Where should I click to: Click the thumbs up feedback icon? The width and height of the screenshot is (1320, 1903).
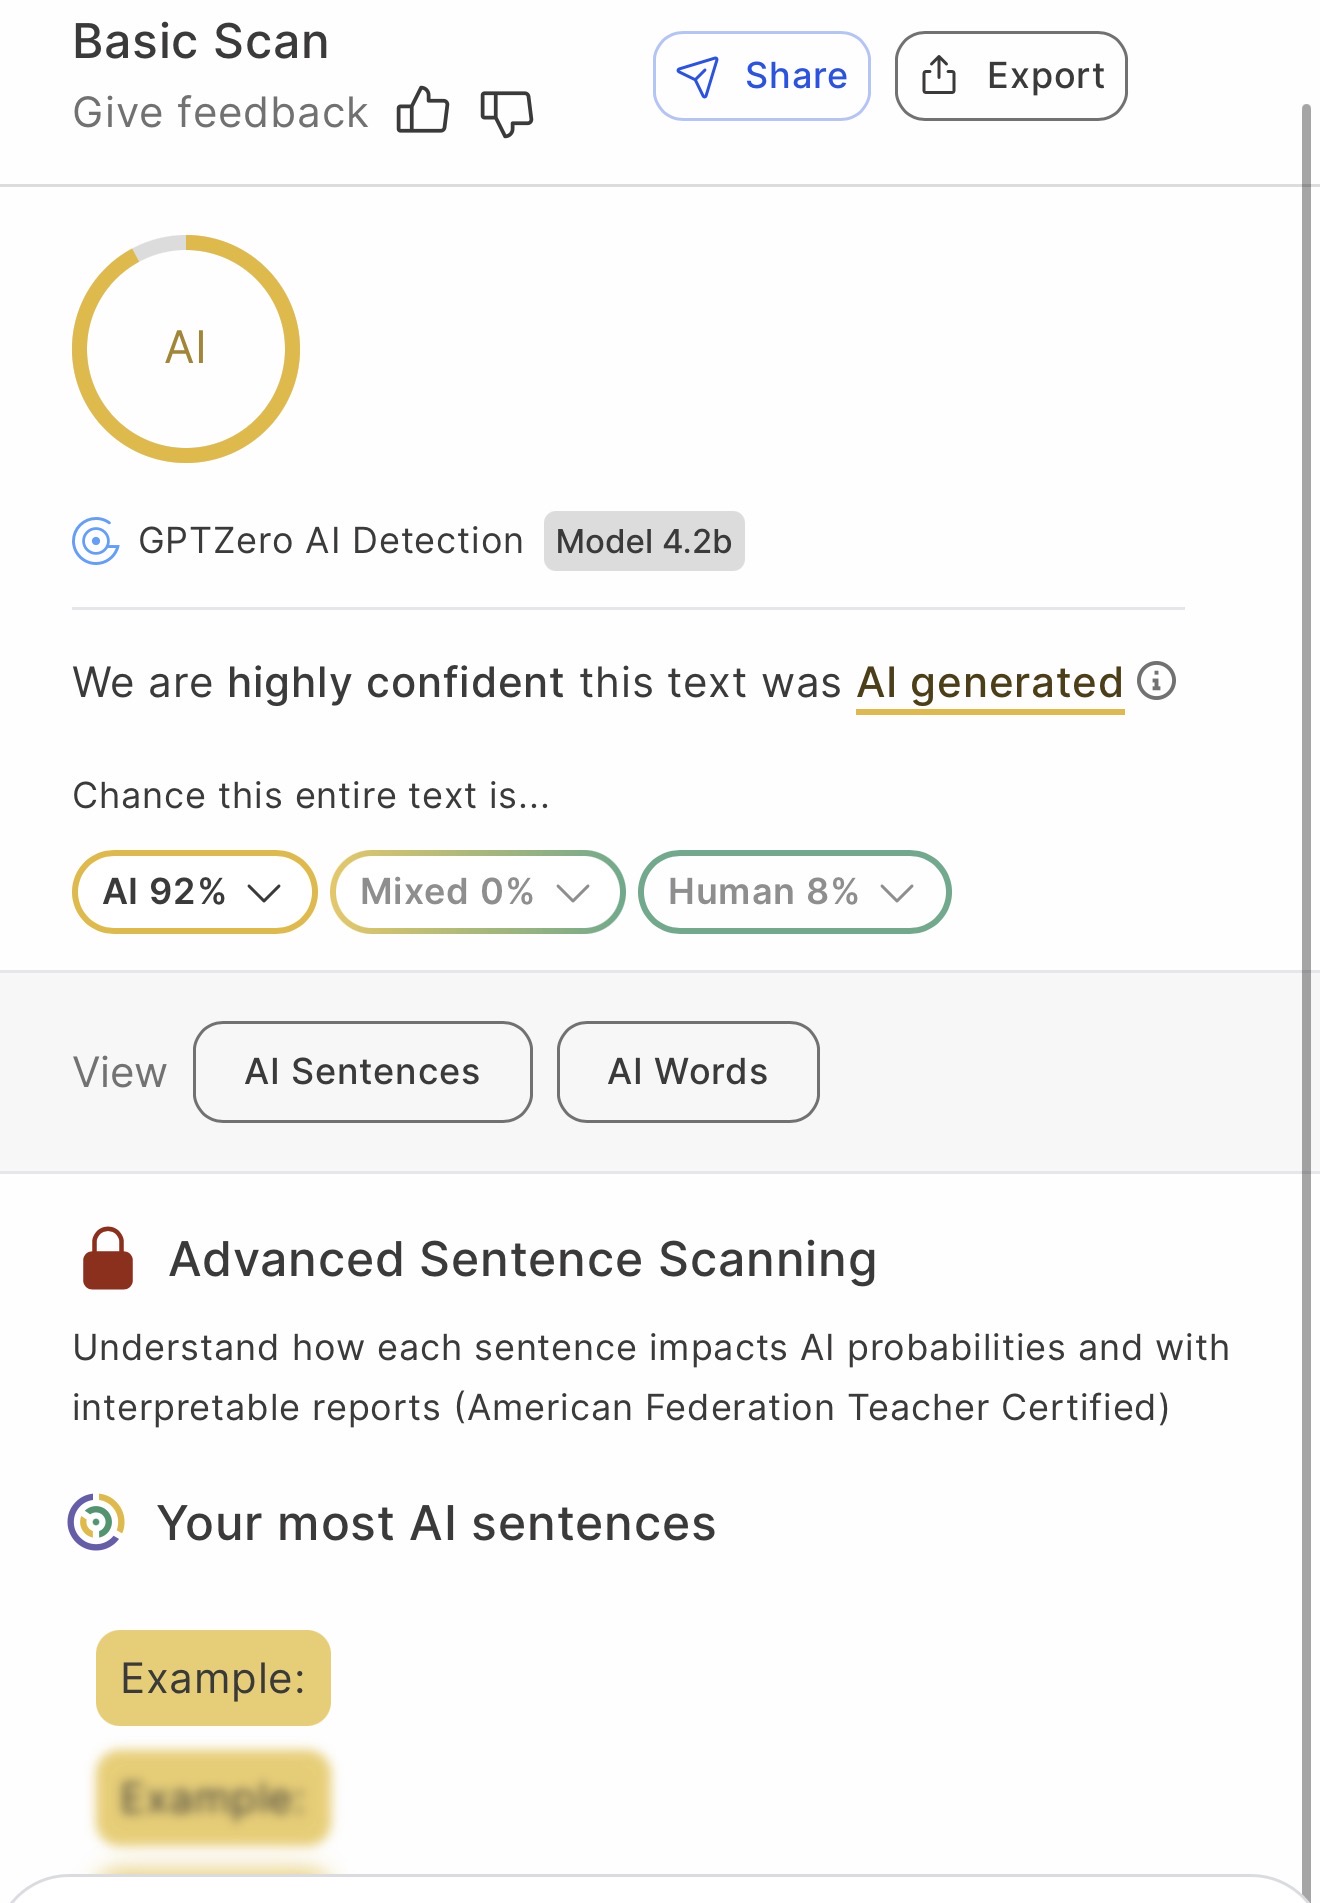422,111
